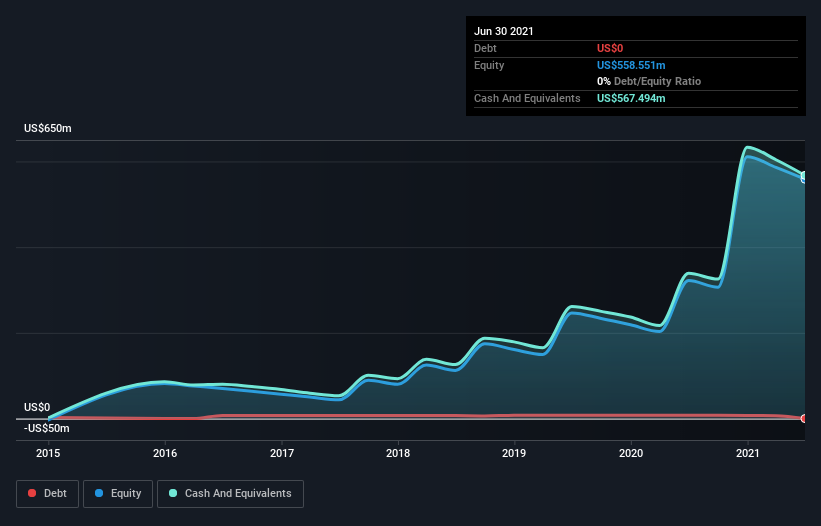Click the red Debt legend dot
This screenshot has height=526, width=821.
[x=32, y=493]
